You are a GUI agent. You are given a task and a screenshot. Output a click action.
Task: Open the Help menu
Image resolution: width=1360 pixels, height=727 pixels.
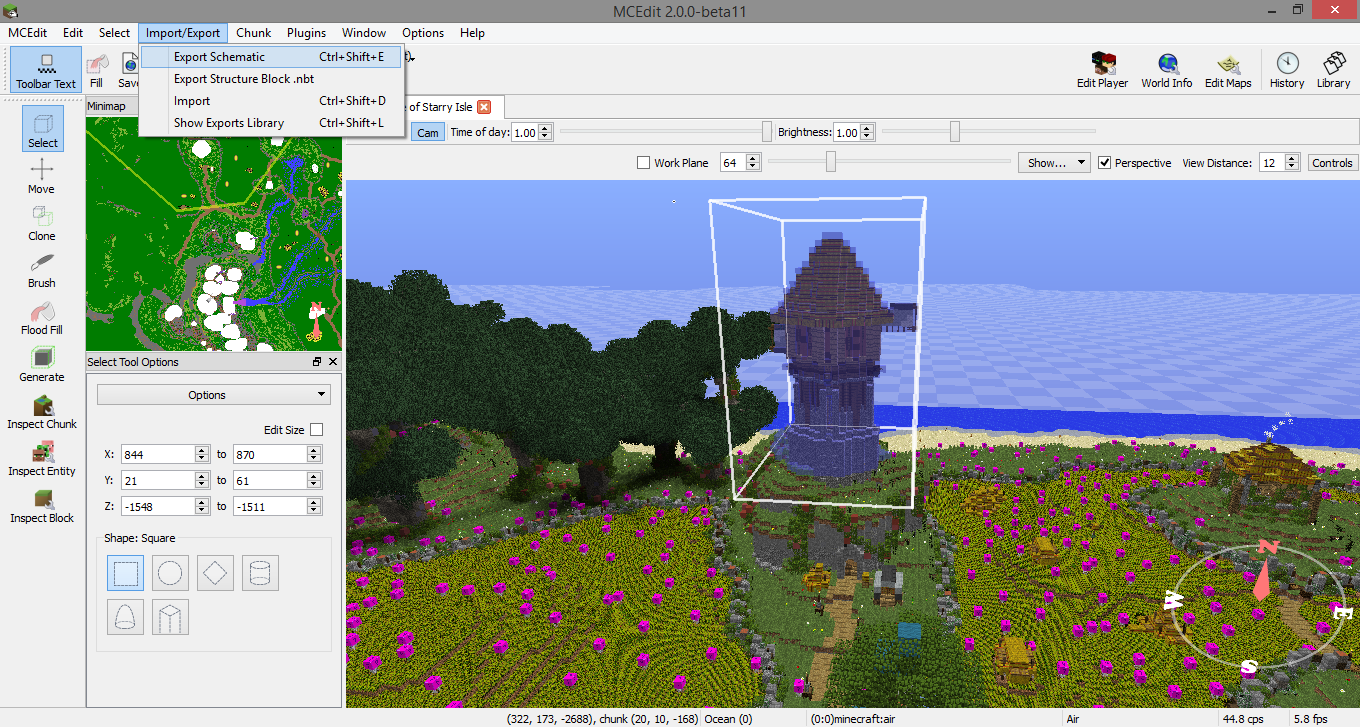(472, 33)
